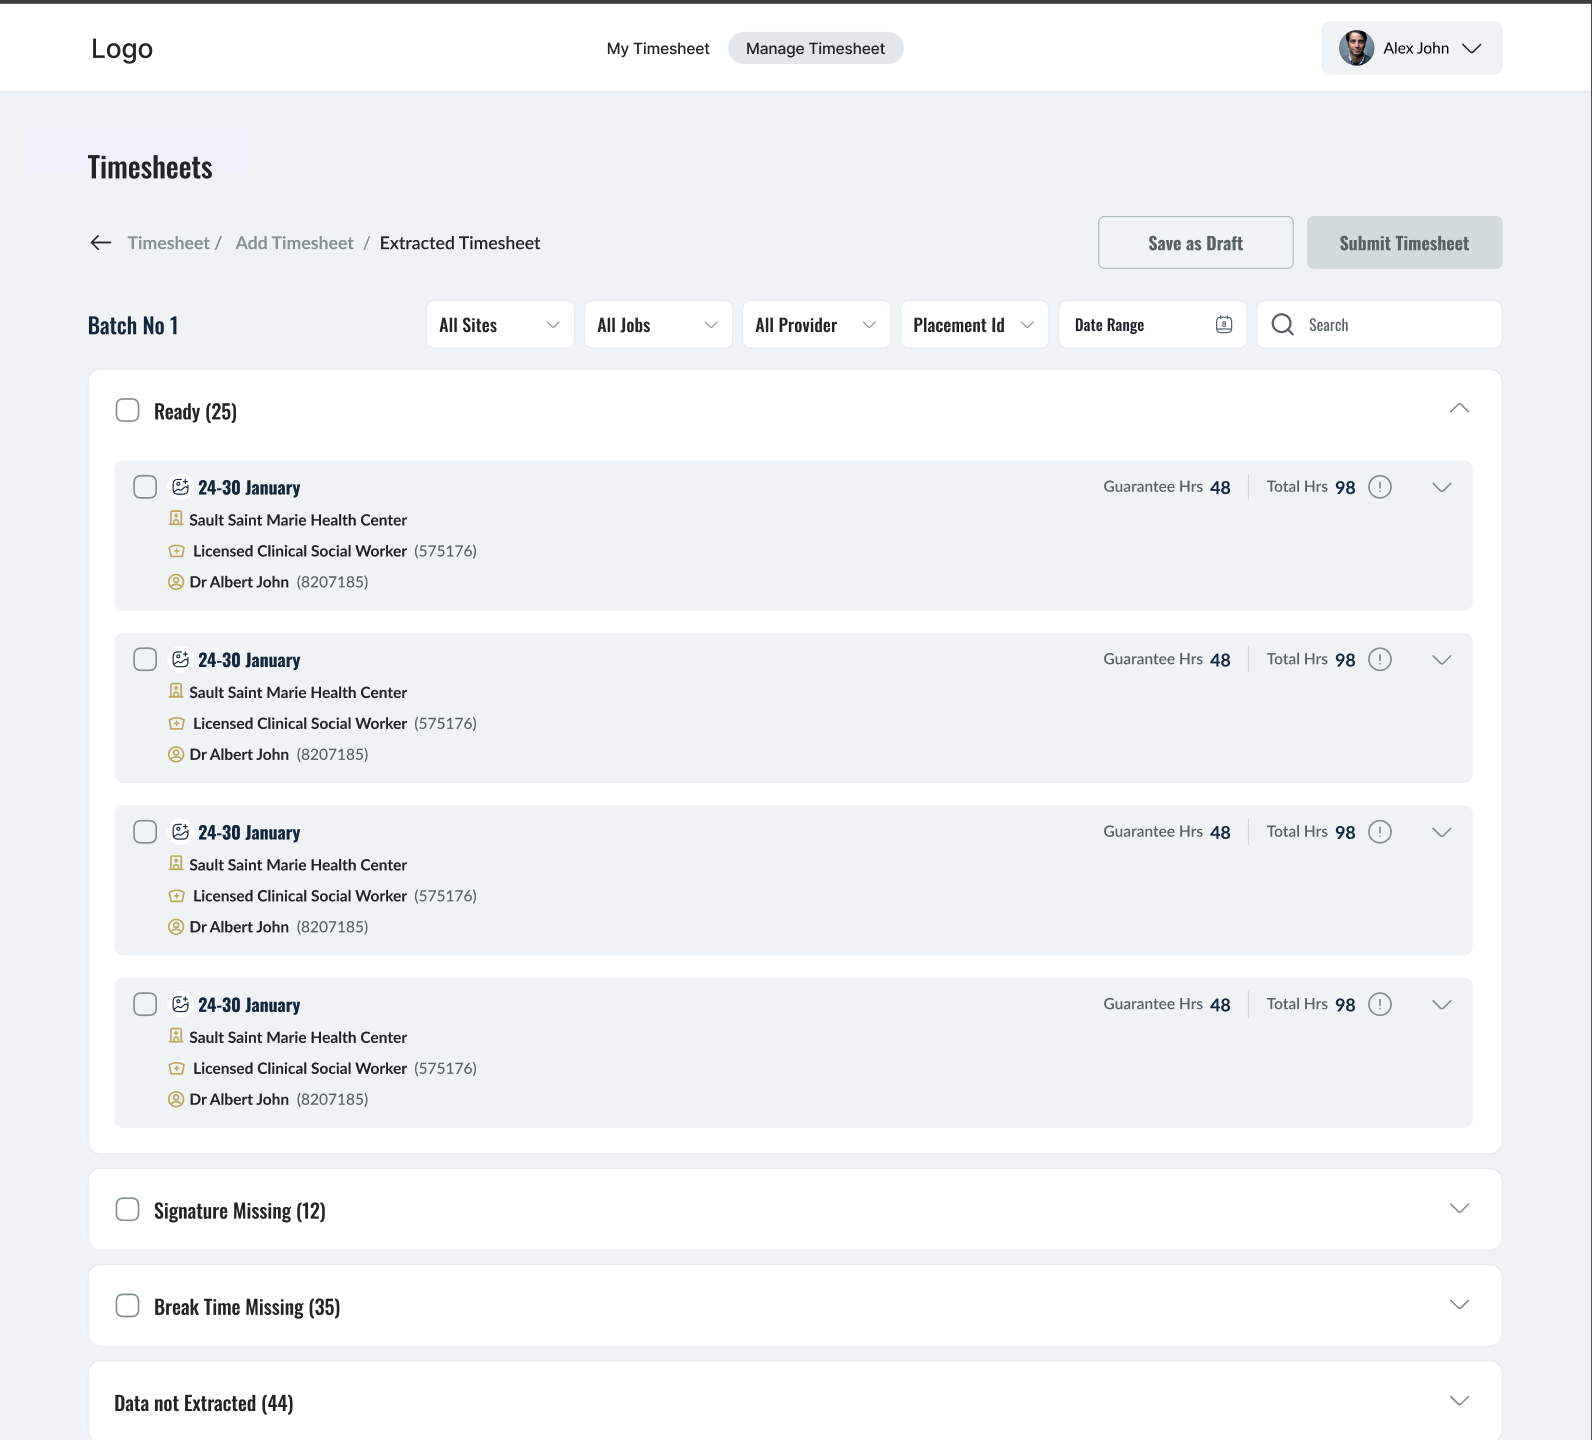Click info icon on first timesheet row
Image resolution: width=1592 pixels, height=1440 pixels.
click(1379, 487)
